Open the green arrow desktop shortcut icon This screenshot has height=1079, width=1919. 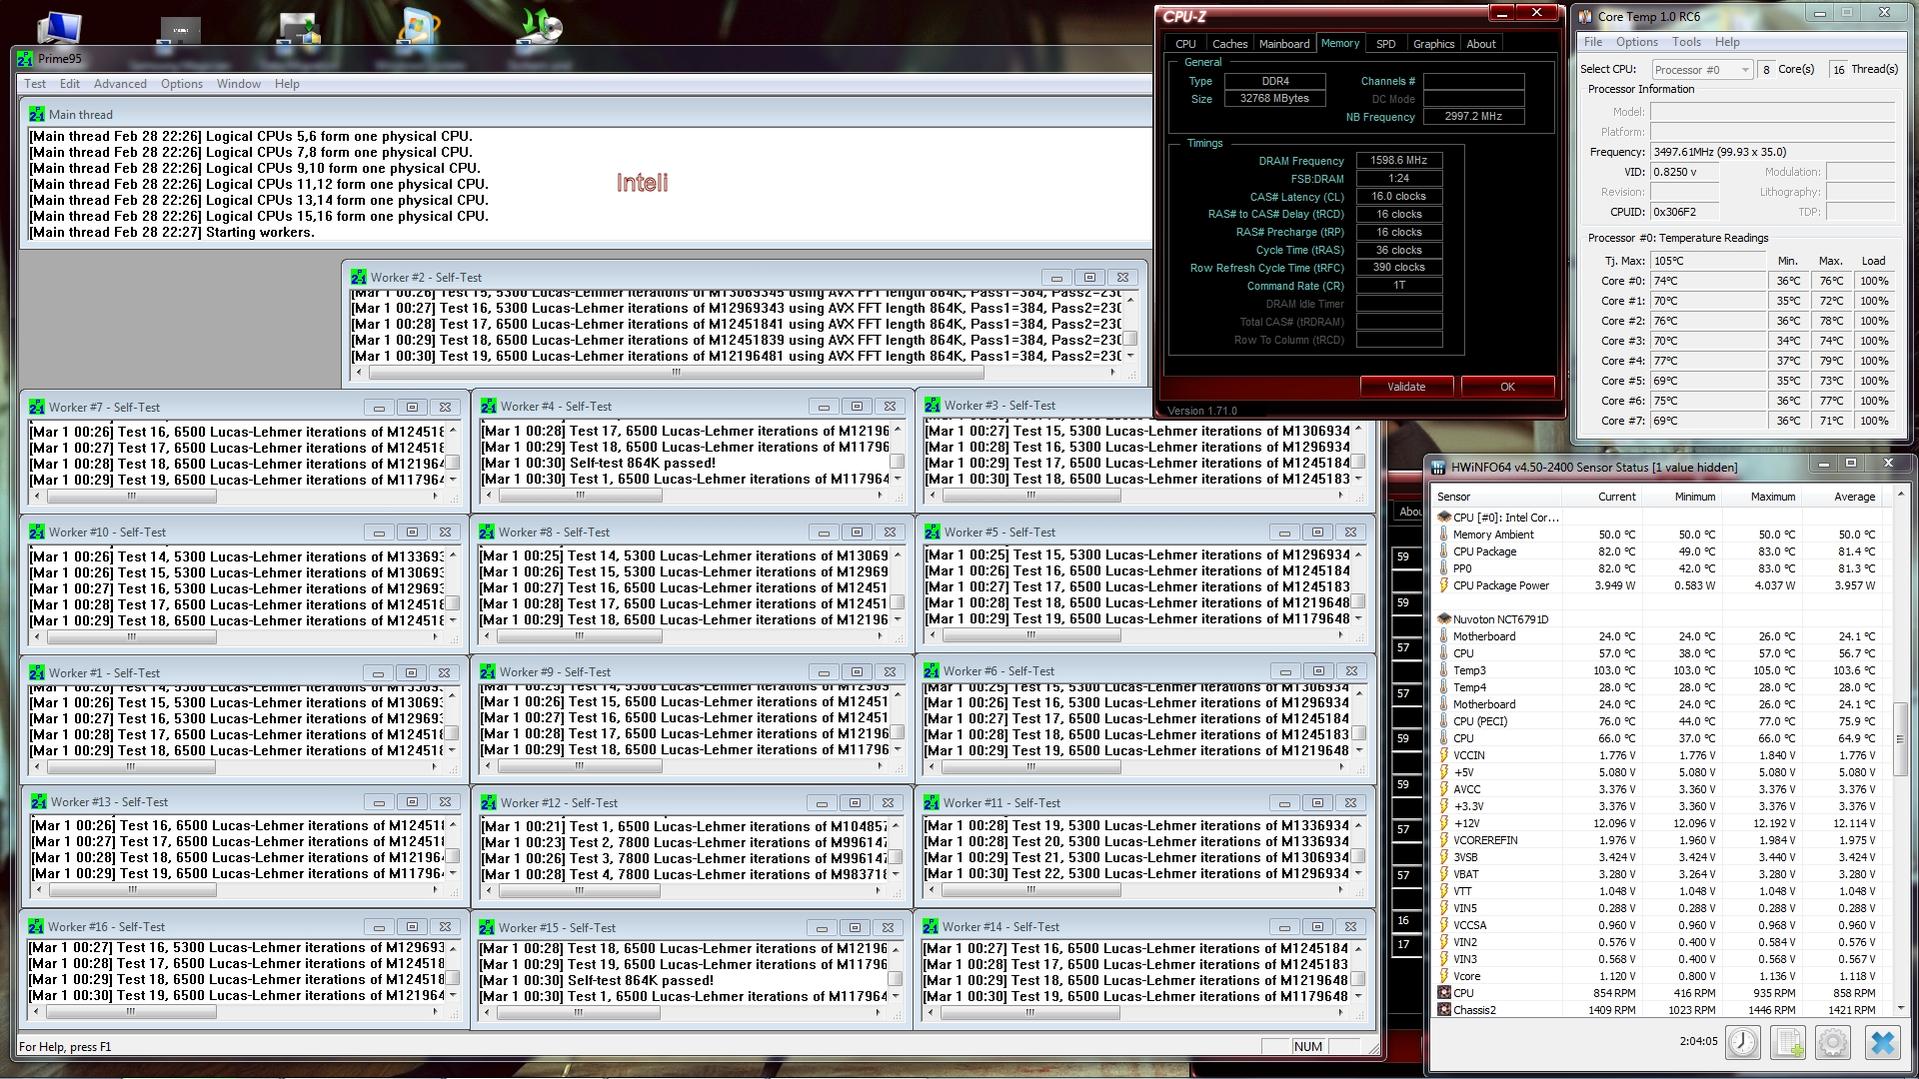[x=538, y=25]
